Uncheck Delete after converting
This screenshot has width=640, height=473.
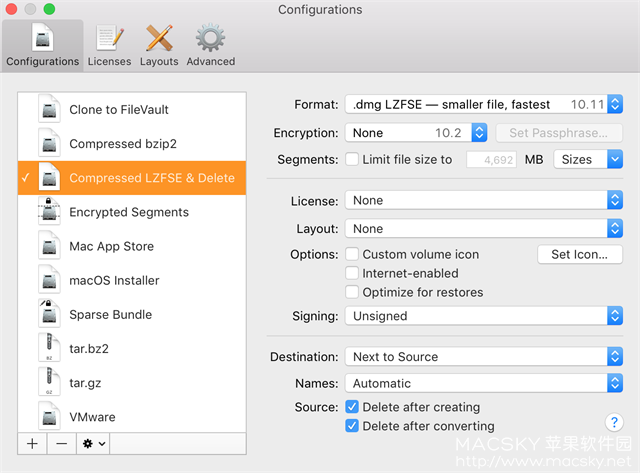click(x=352, y=426)
